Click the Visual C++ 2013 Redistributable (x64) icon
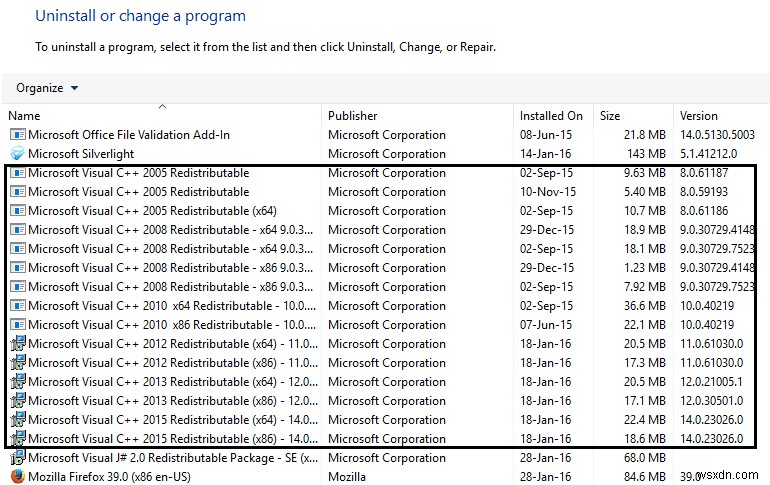The width and height of the screenshot is (770, 485). pos(18,382)
